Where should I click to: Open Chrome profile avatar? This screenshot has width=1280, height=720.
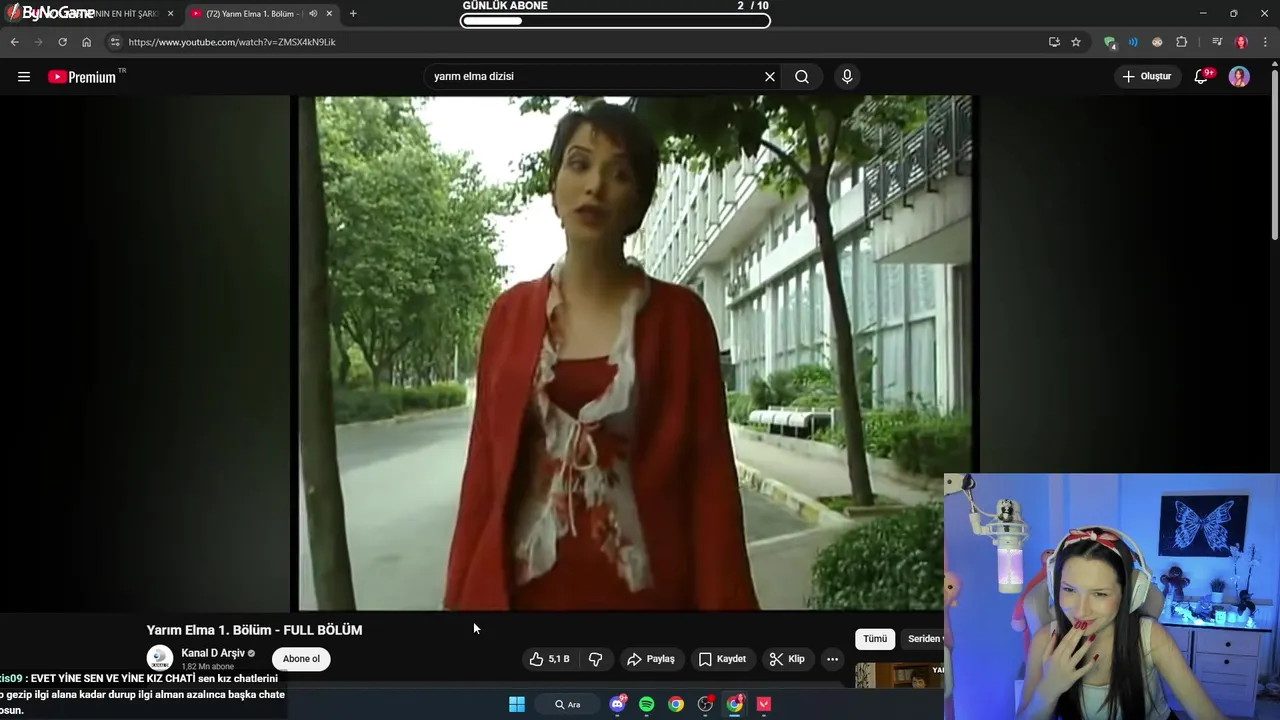1241,42
